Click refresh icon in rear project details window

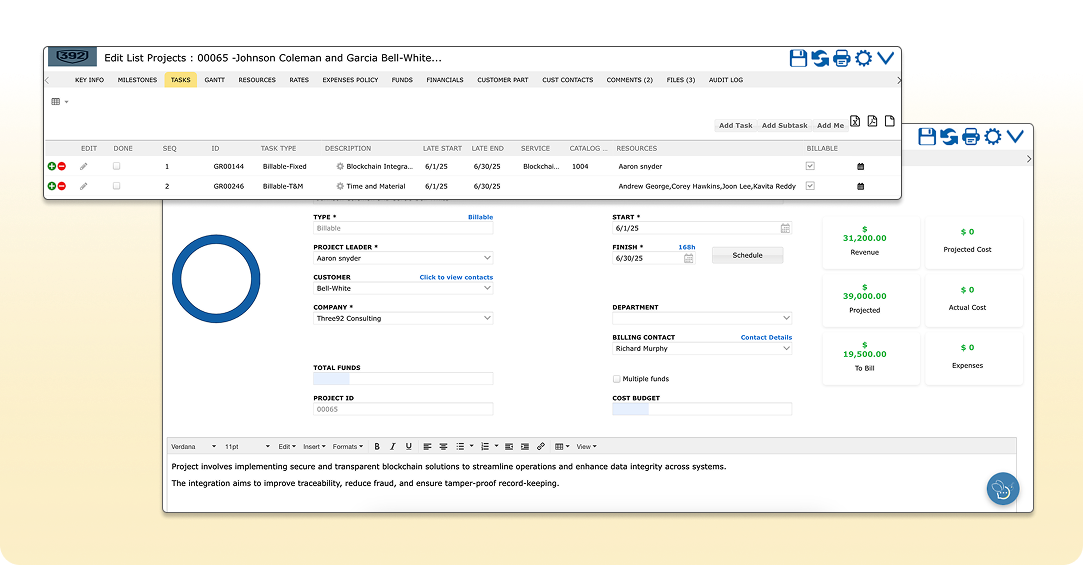949,137
